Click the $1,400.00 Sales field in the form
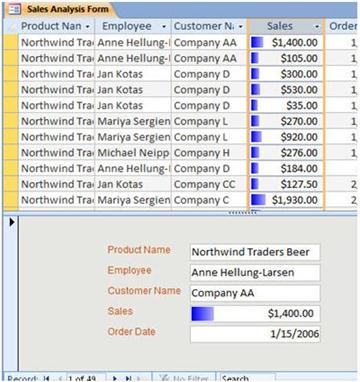This screenshot has width=360, height=382. [255, 314]
